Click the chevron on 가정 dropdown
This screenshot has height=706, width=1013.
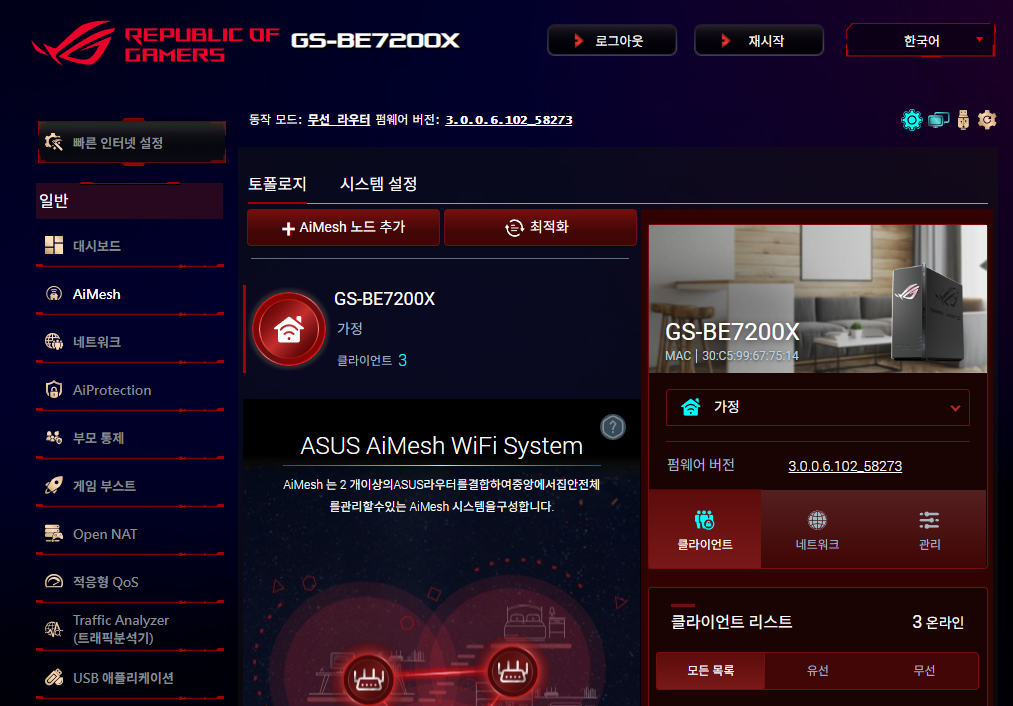point(956,408)
